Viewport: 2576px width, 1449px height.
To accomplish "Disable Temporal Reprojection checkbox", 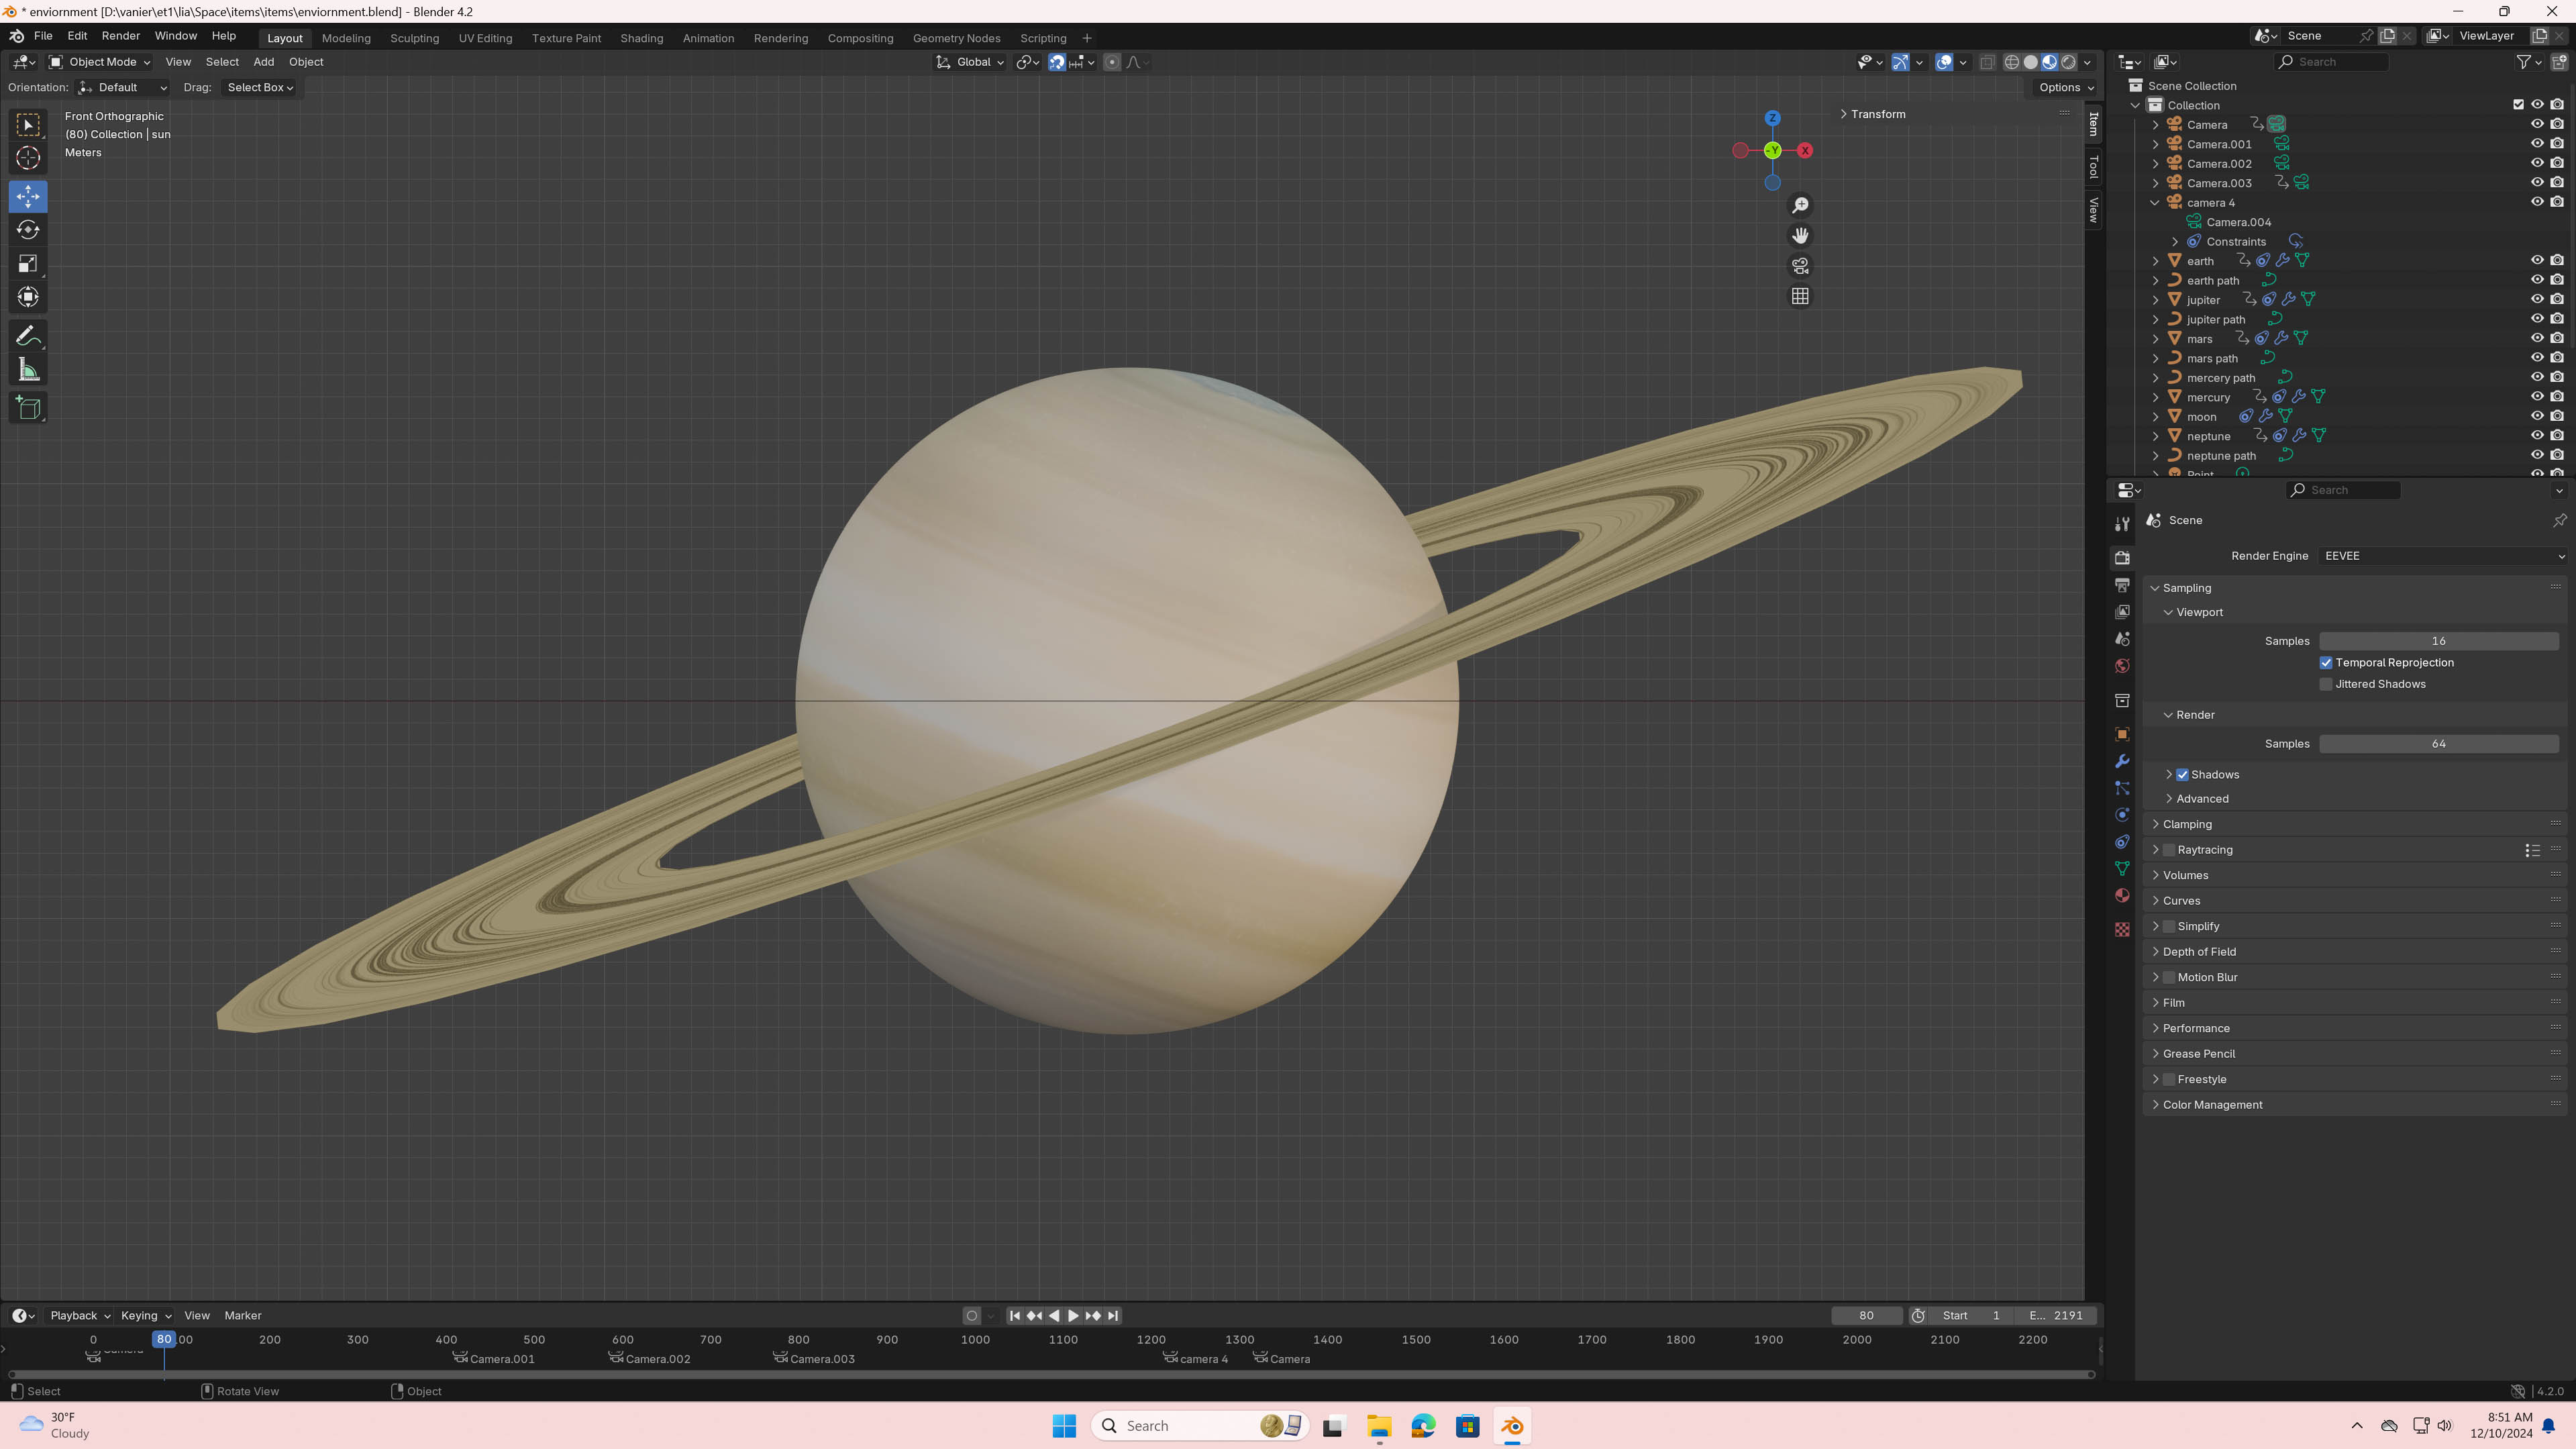I will (2326, 663).
